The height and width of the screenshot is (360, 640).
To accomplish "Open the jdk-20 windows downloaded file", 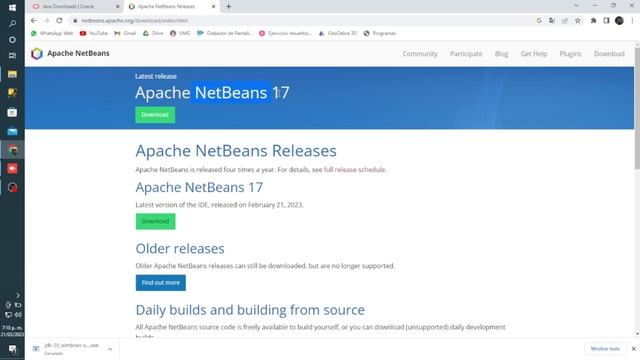I will coord(70,349).
